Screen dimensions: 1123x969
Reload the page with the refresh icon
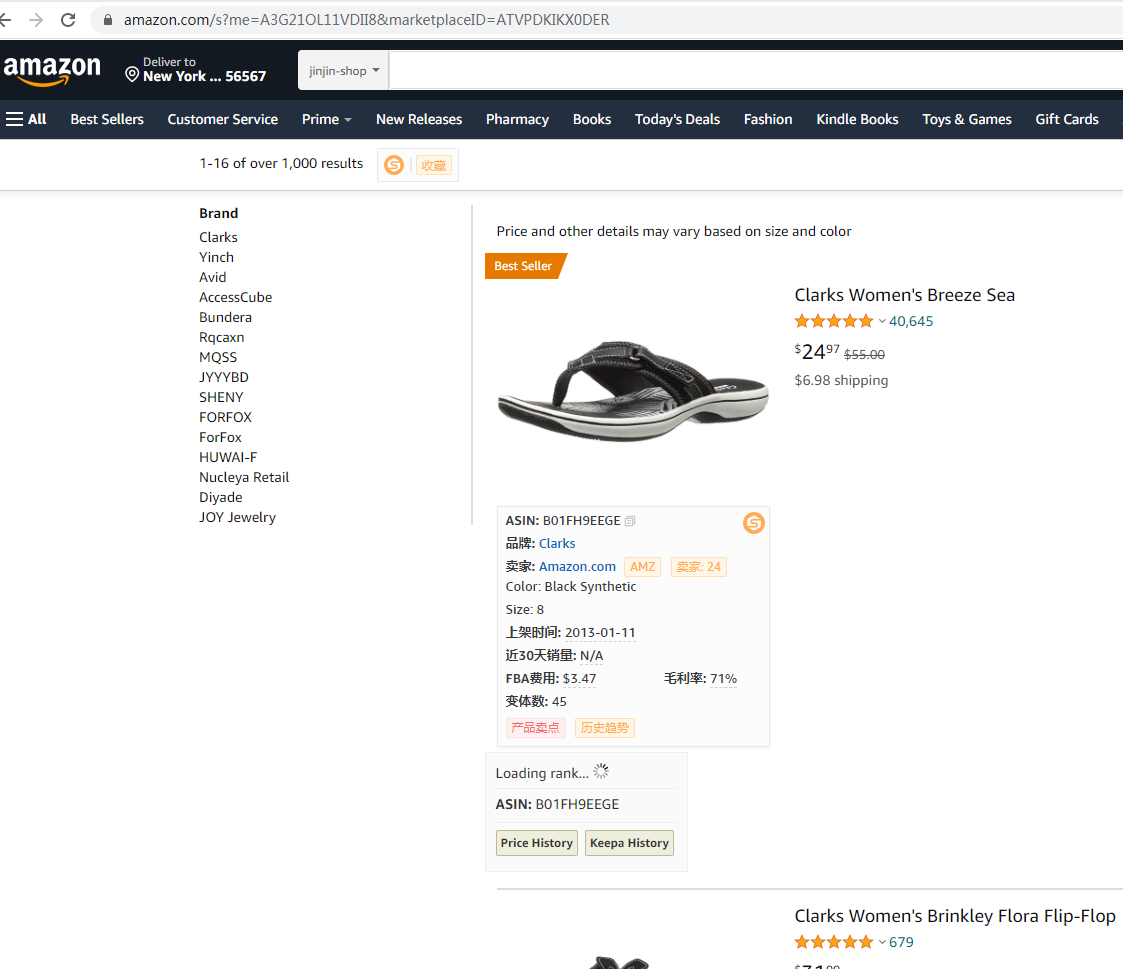point(68,20)
